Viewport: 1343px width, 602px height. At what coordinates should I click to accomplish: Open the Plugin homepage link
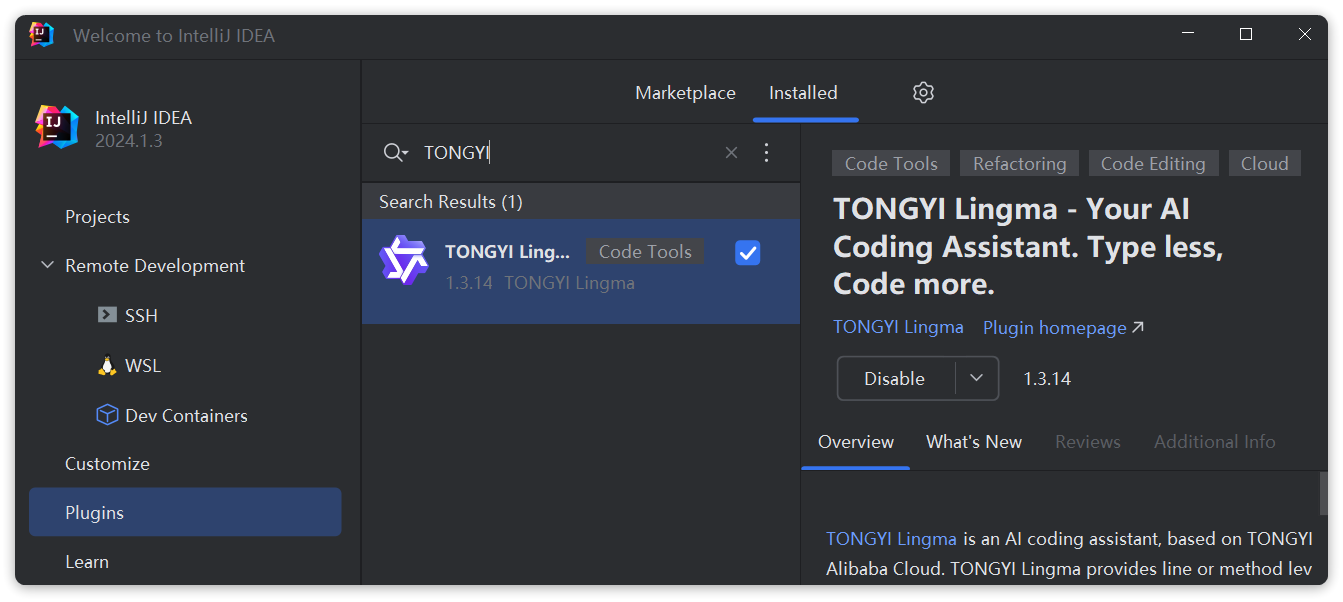tap(1063, 328)
